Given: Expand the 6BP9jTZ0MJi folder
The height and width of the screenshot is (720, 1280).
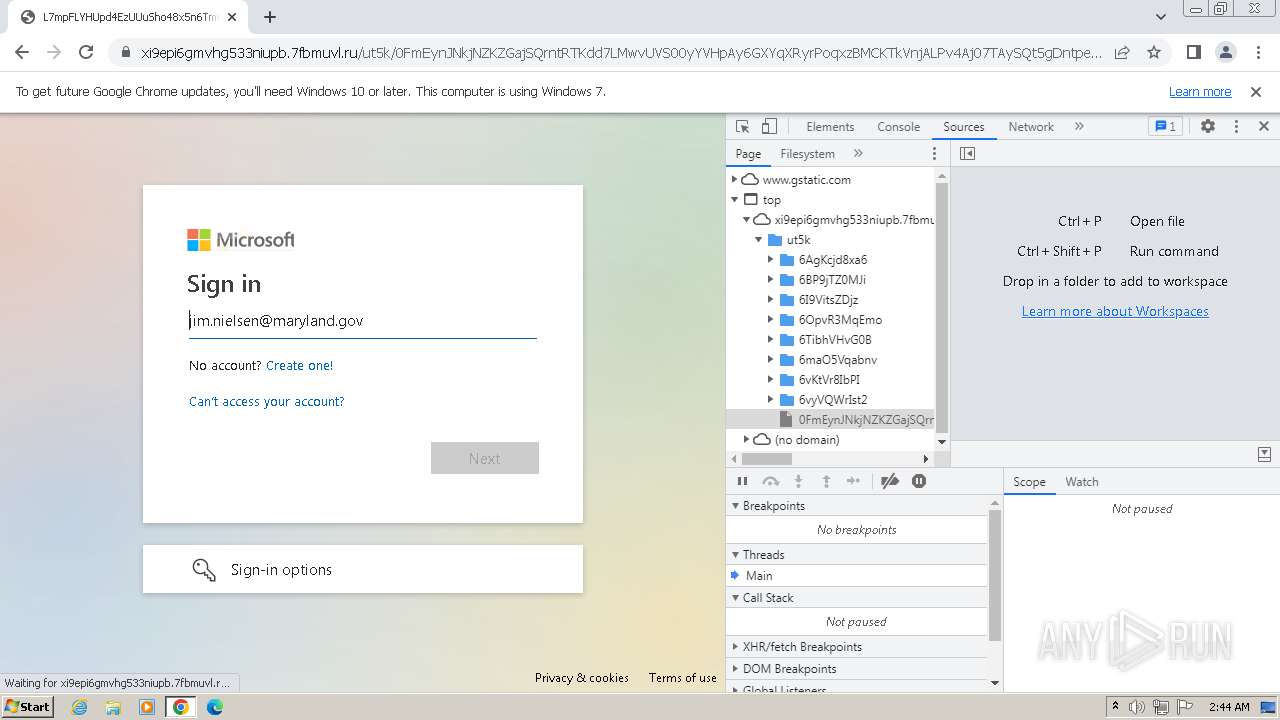Looking at the screenshot, I should [x=771, y=280].
